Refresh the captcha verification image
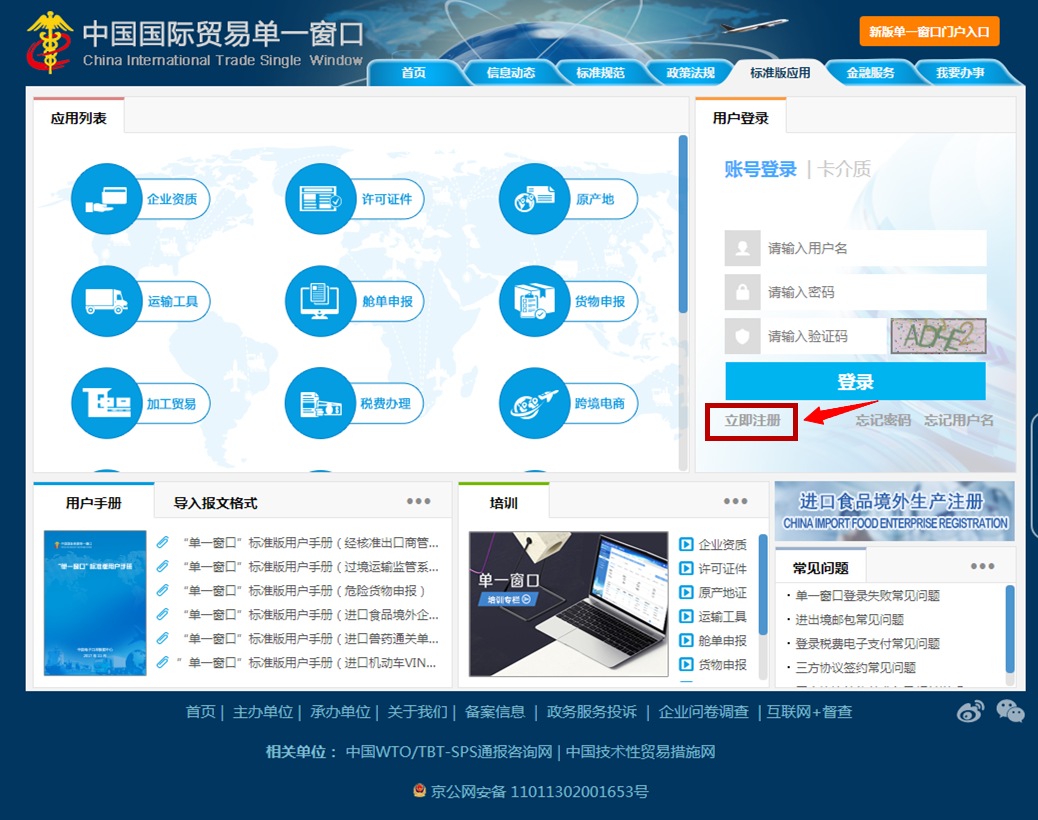This screenshot has width=1038, height=820. click(938, 337)
